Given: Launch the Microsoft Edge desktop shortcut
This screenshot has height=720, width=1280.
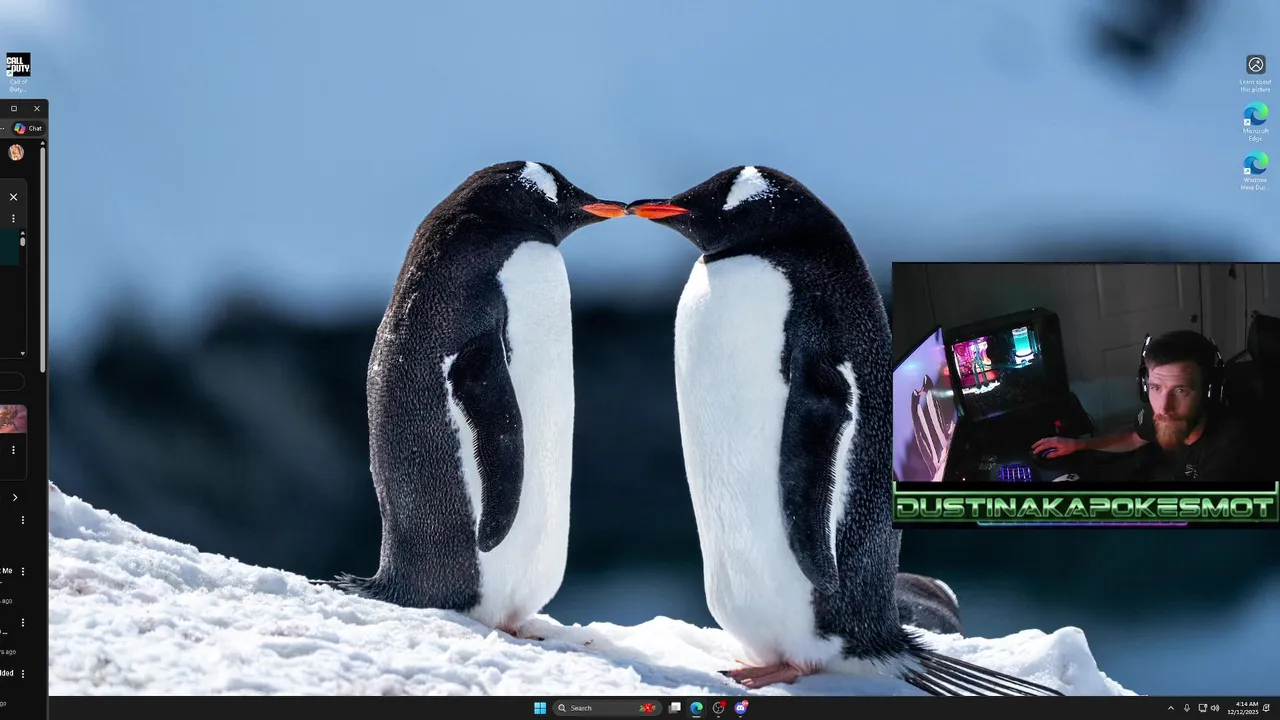Looking at the screenshot, I should click(x=1256, y=122).
